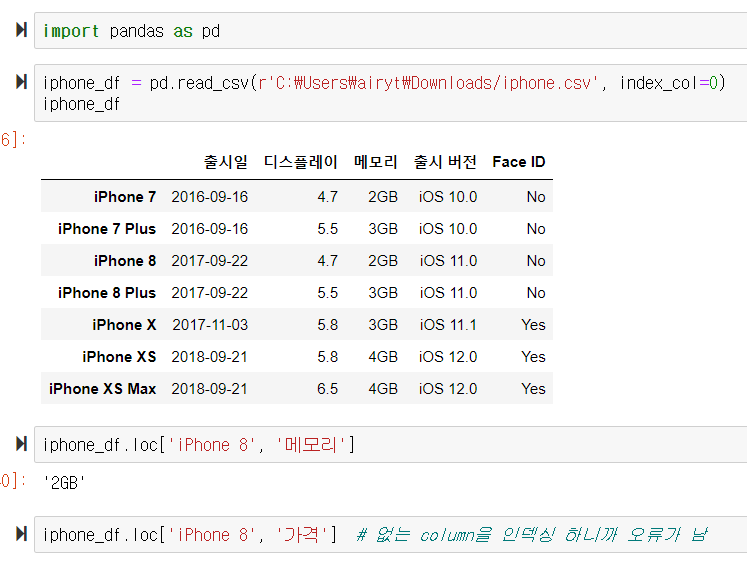This screenshot has height=570, width=747.
Task: Select the 디스플레이 column header
Action: [x=301, y=162]
